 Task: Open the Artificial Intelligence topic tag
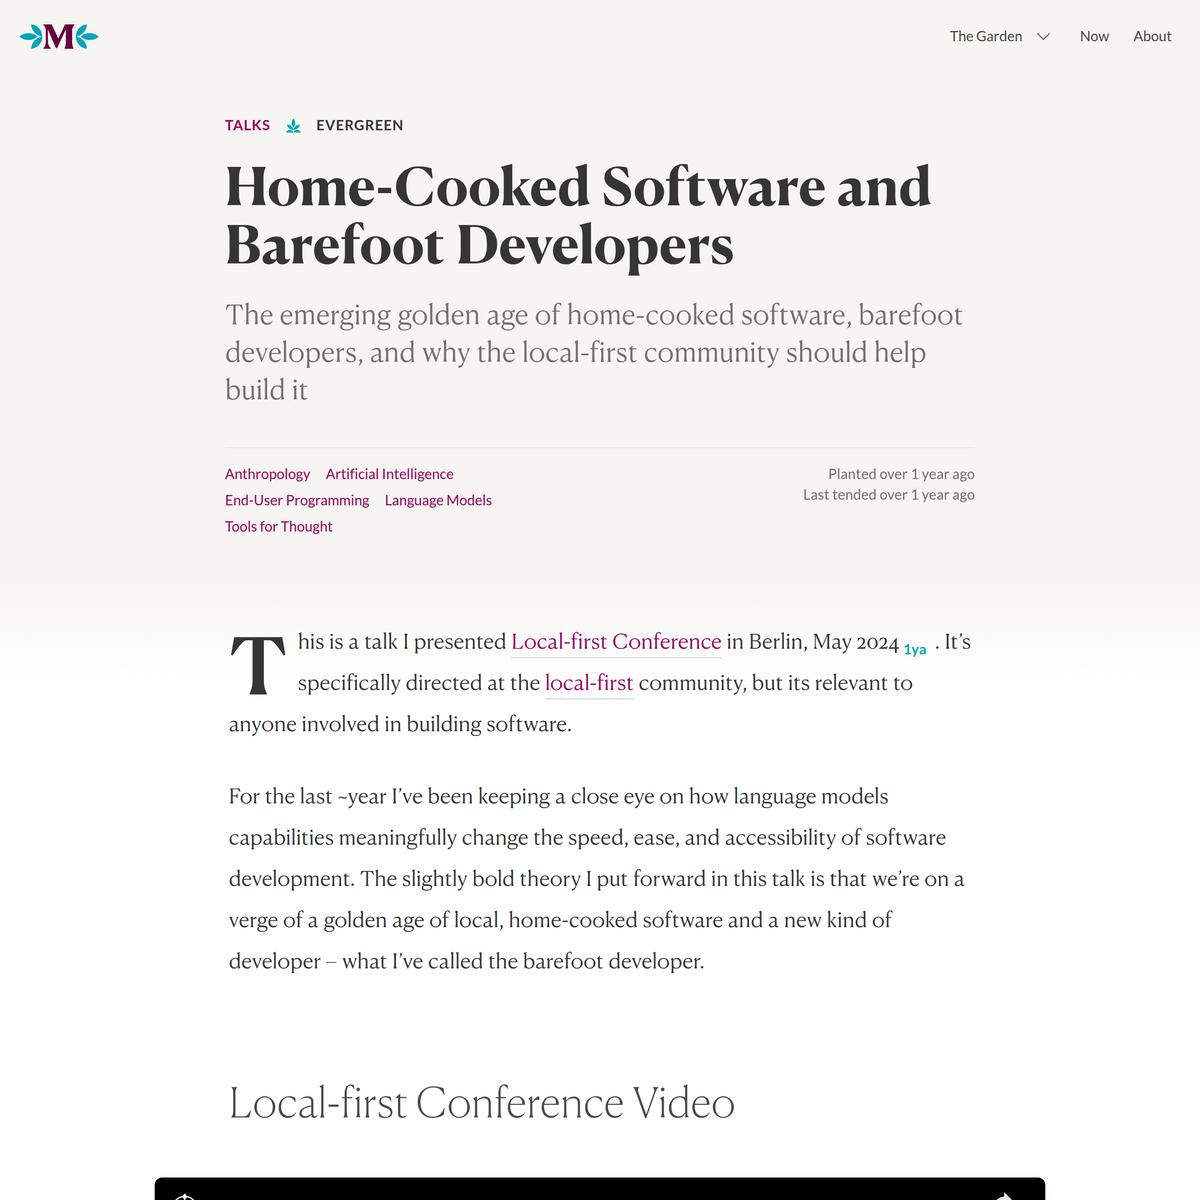coord(389,474)
